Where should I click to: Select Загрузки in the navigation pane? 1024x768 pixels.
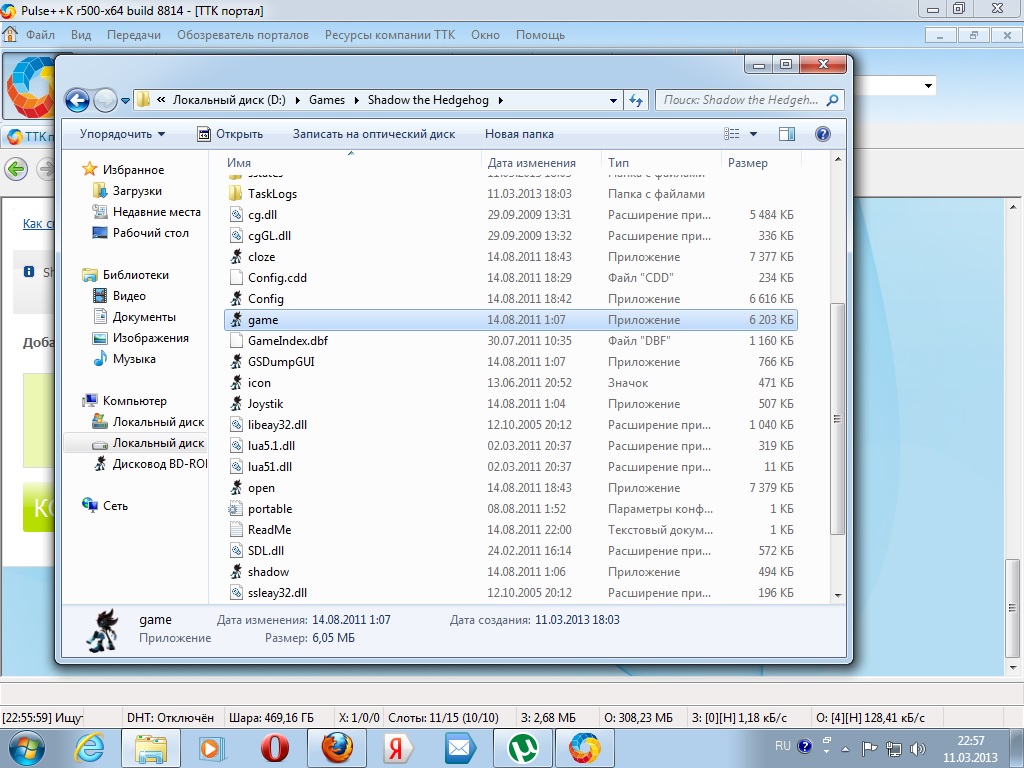click(x=137, y=191)
